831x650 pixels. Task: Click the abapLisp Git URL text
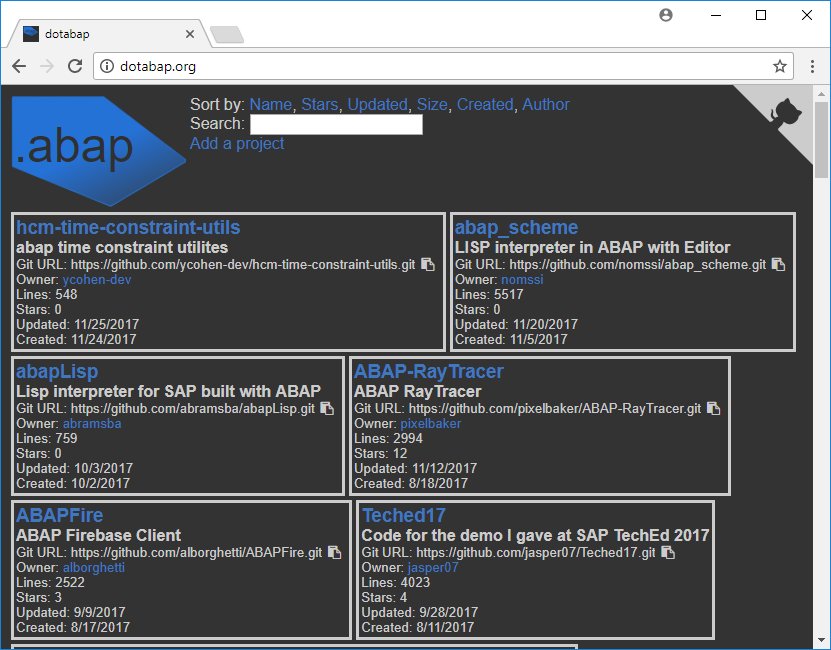tap(192, 408)
